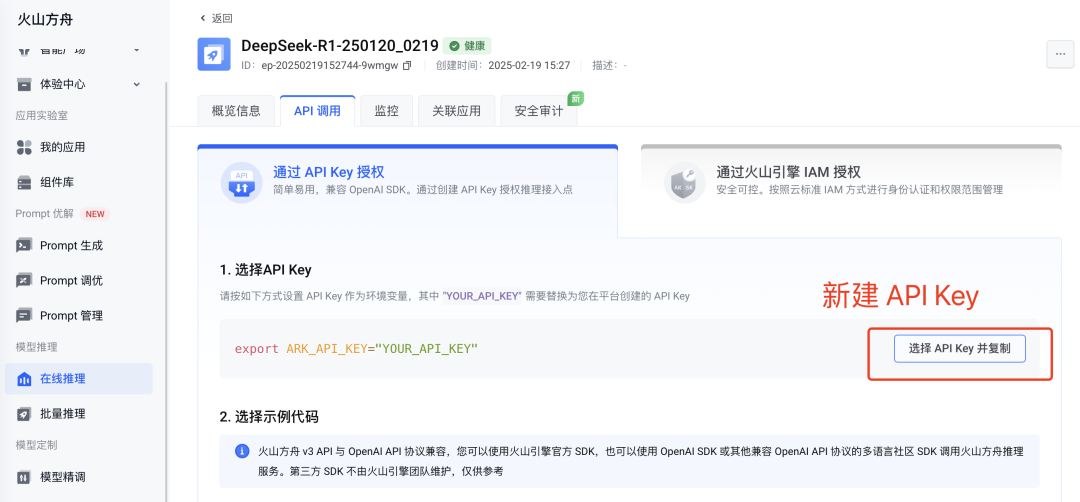The height and width of the screenshot is (502, 1080).
Task: Select the 通过 API Key 授权 card
Action: (408, 190)
